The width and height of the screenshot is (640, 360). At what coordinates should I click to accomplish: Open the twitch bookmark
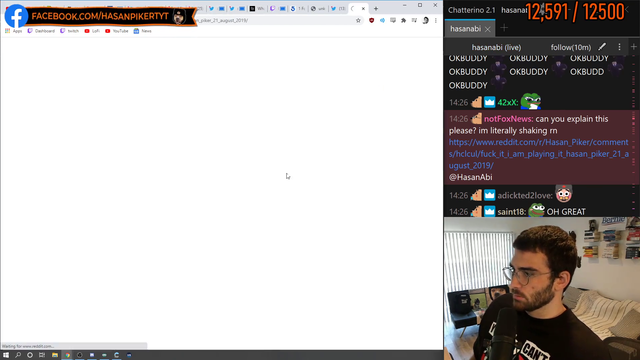point(69,31)
